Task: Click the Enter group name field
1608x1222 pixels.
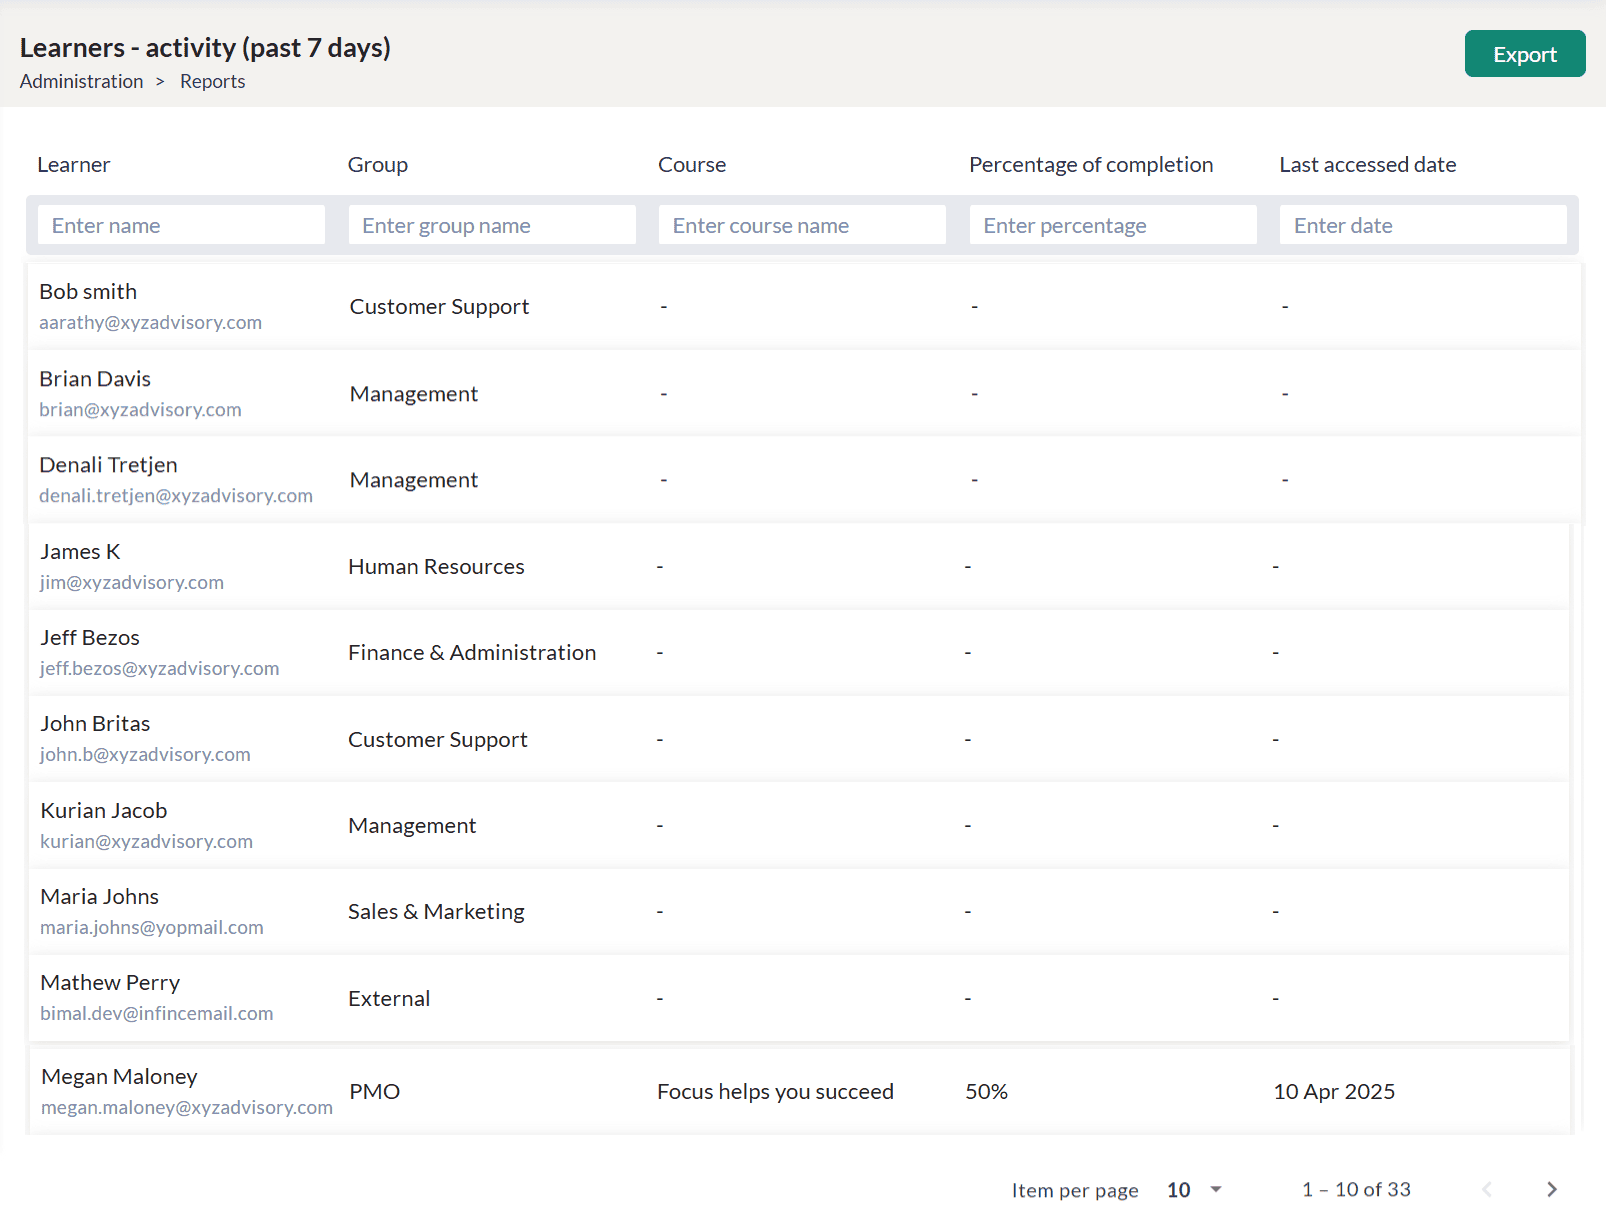Action: 492,225
